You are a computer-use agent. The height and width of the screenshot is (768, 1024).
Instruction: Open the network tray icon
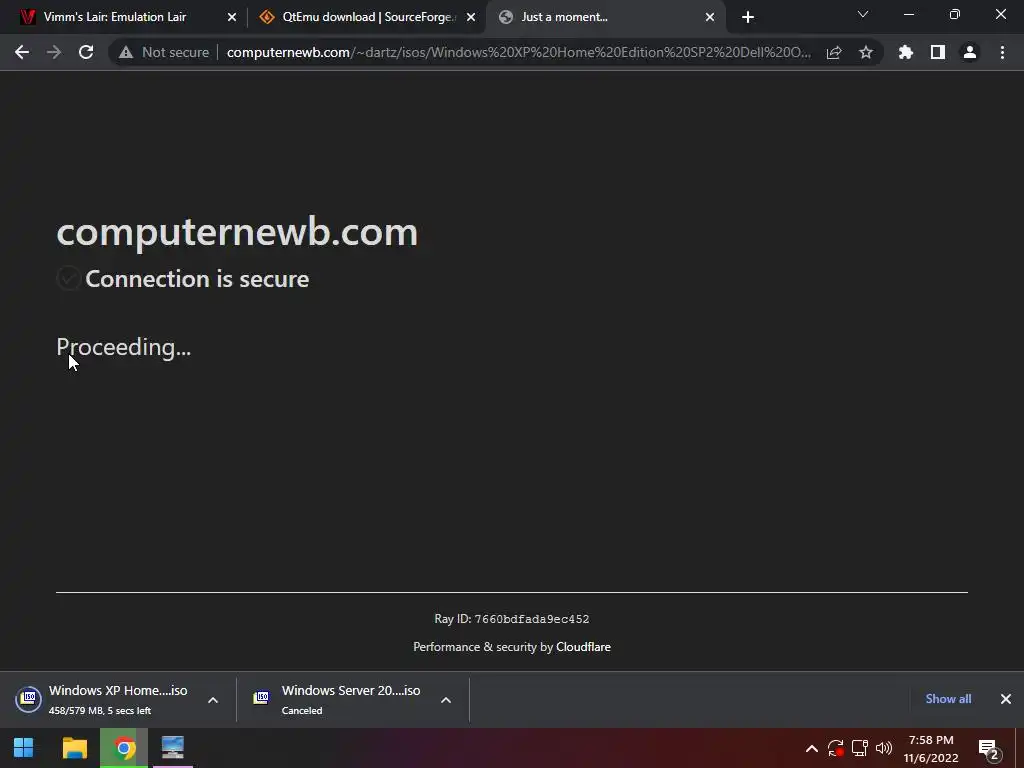click(859, 748)
